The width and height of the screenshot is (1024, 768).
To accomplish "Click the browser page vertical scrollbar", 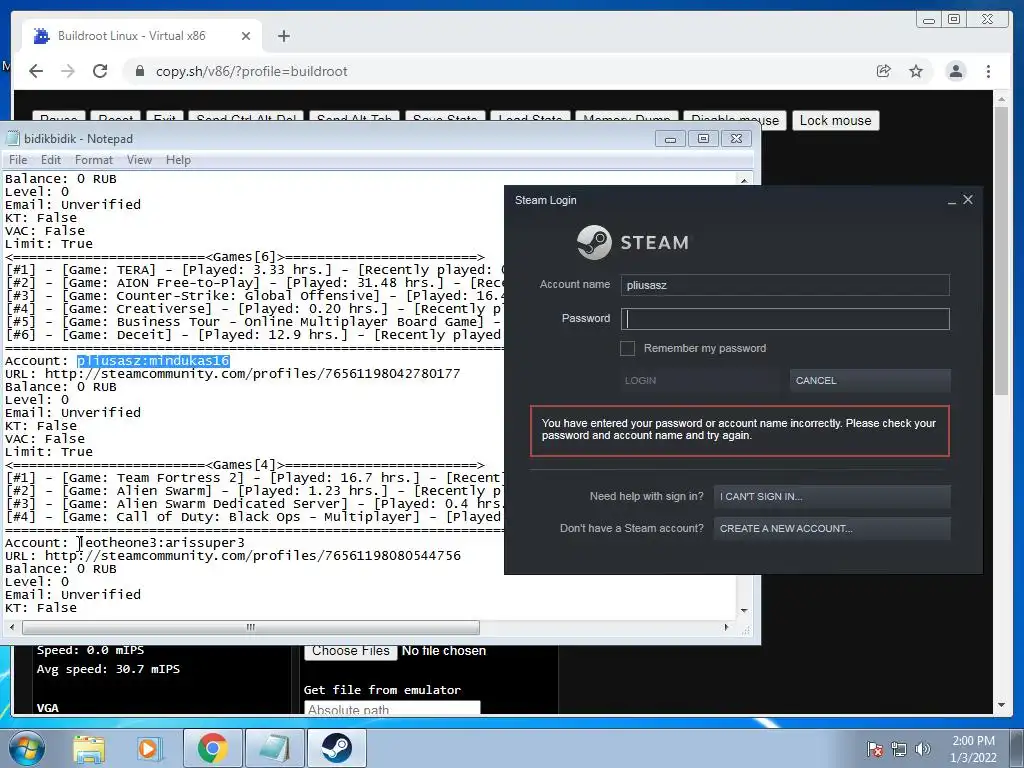I will pyautogui.click(x=1001, y=251).
